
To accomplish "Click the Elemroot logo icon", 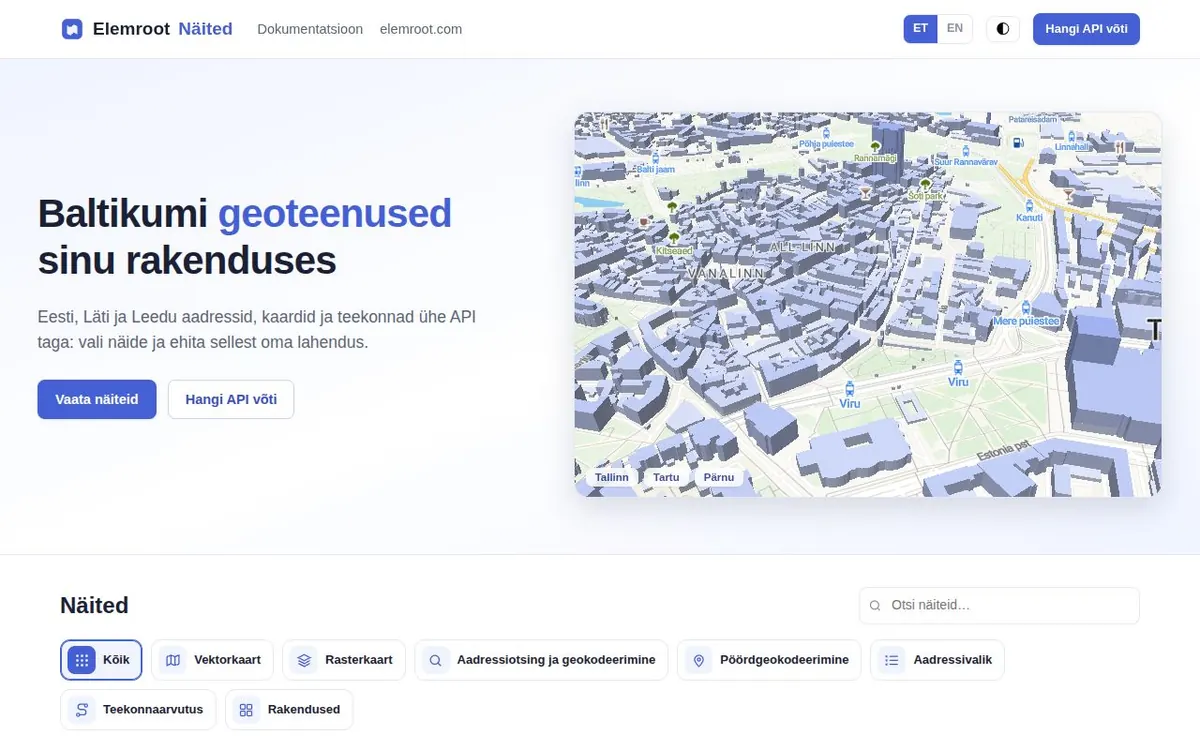I will pos(72,29).
